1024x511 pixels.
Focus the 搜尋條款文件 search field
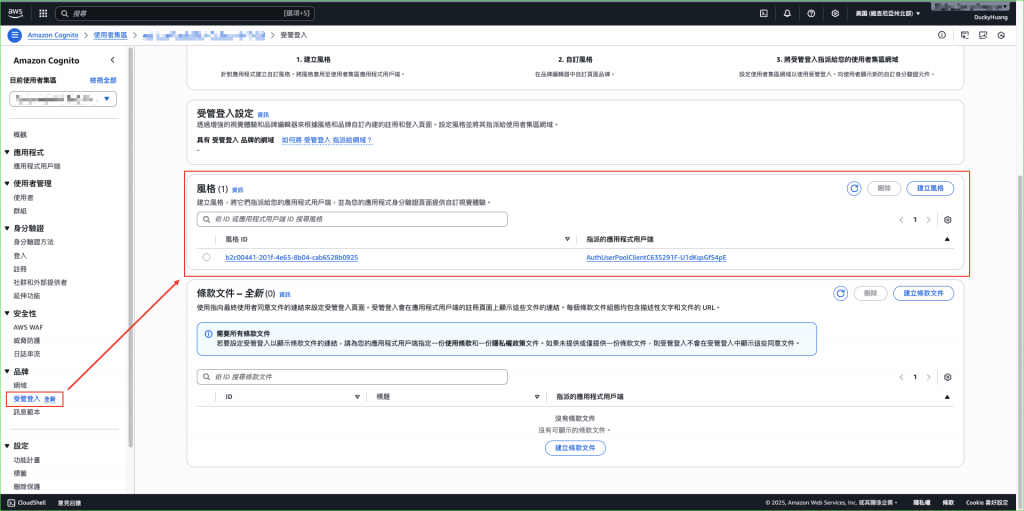tap(352, 377)
